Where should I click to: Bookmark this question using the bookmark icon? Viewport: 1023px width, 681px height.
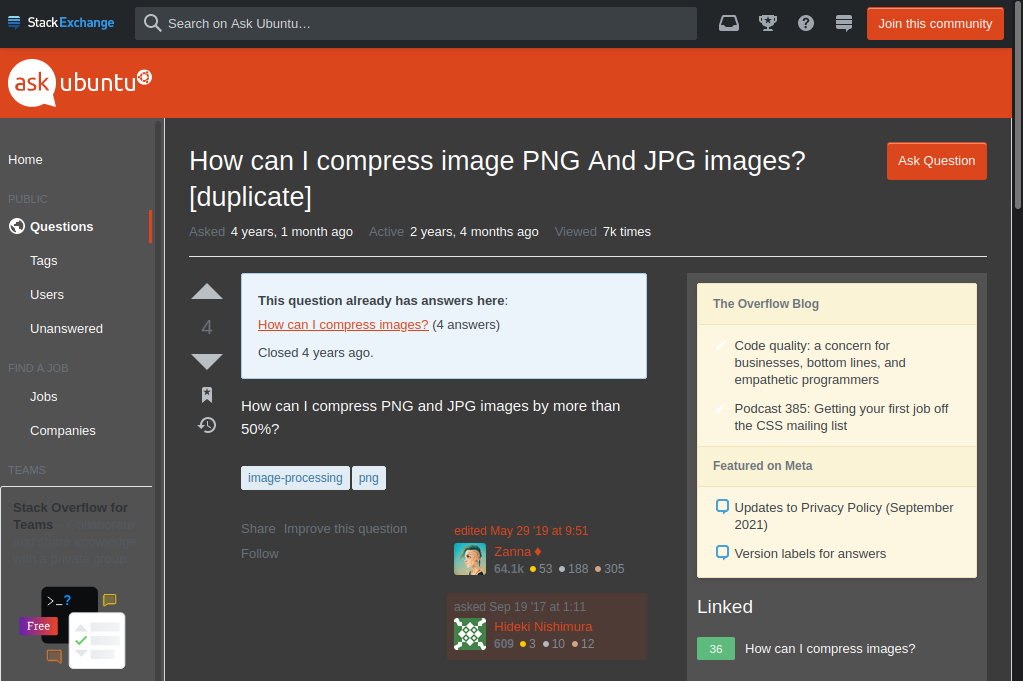point(207,394)
